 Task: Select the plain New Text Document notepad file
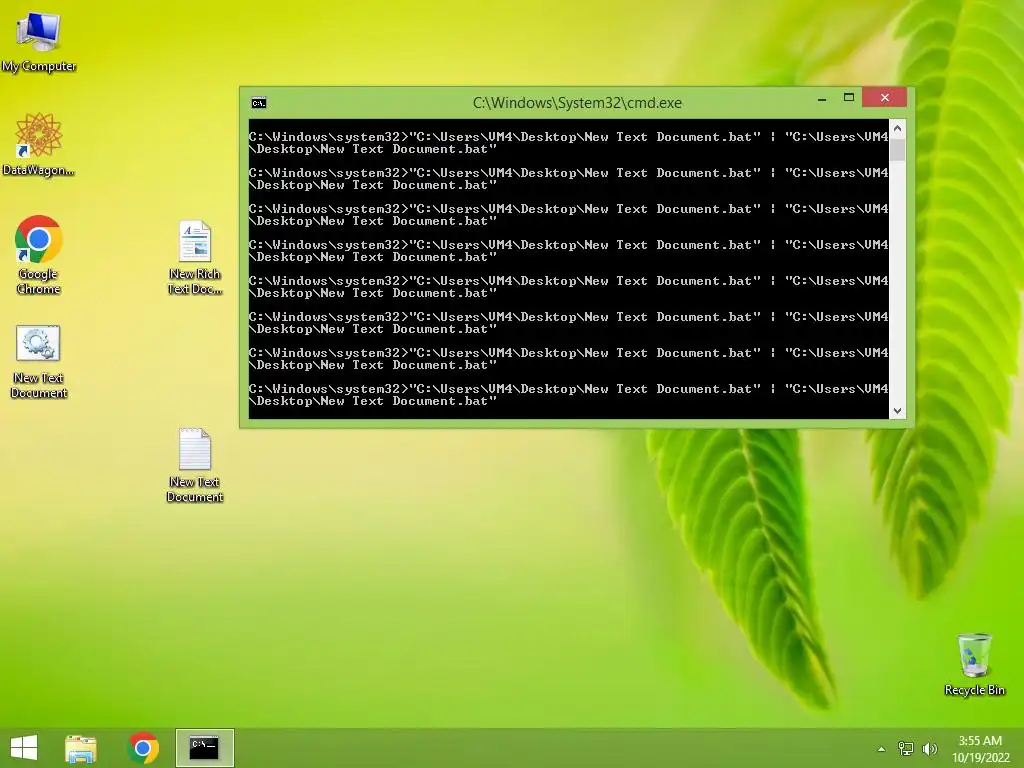click(195, 464)
